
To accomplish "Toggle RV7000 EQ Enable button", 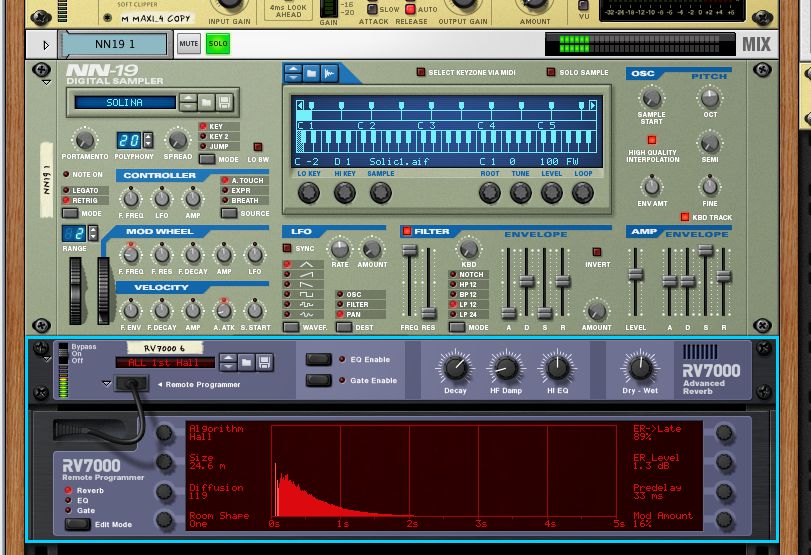I will (319, 359).
